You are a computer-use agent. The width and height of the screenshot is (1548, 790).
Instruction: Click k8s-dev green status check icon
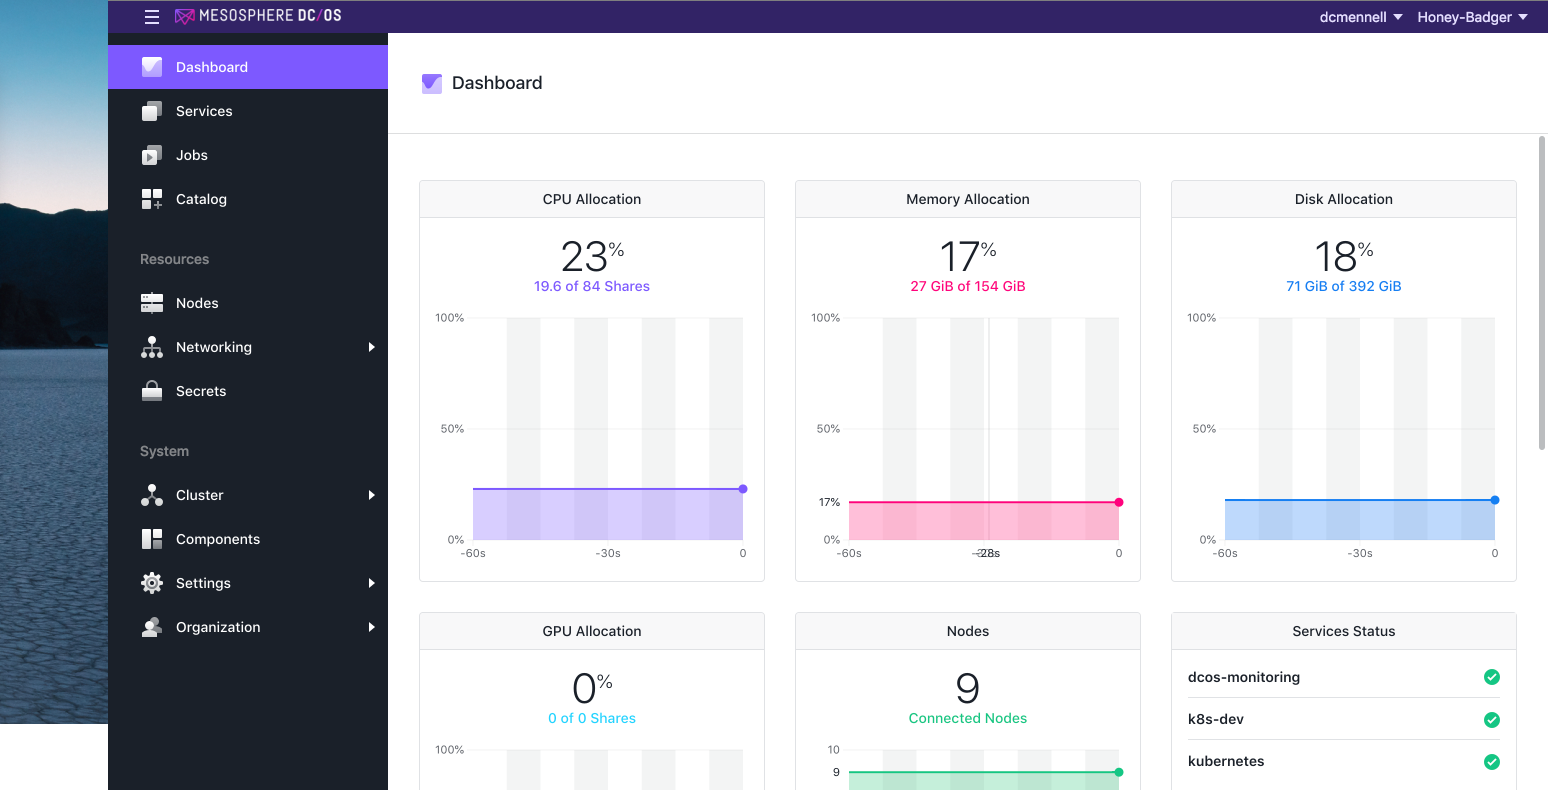point(1492,719)
